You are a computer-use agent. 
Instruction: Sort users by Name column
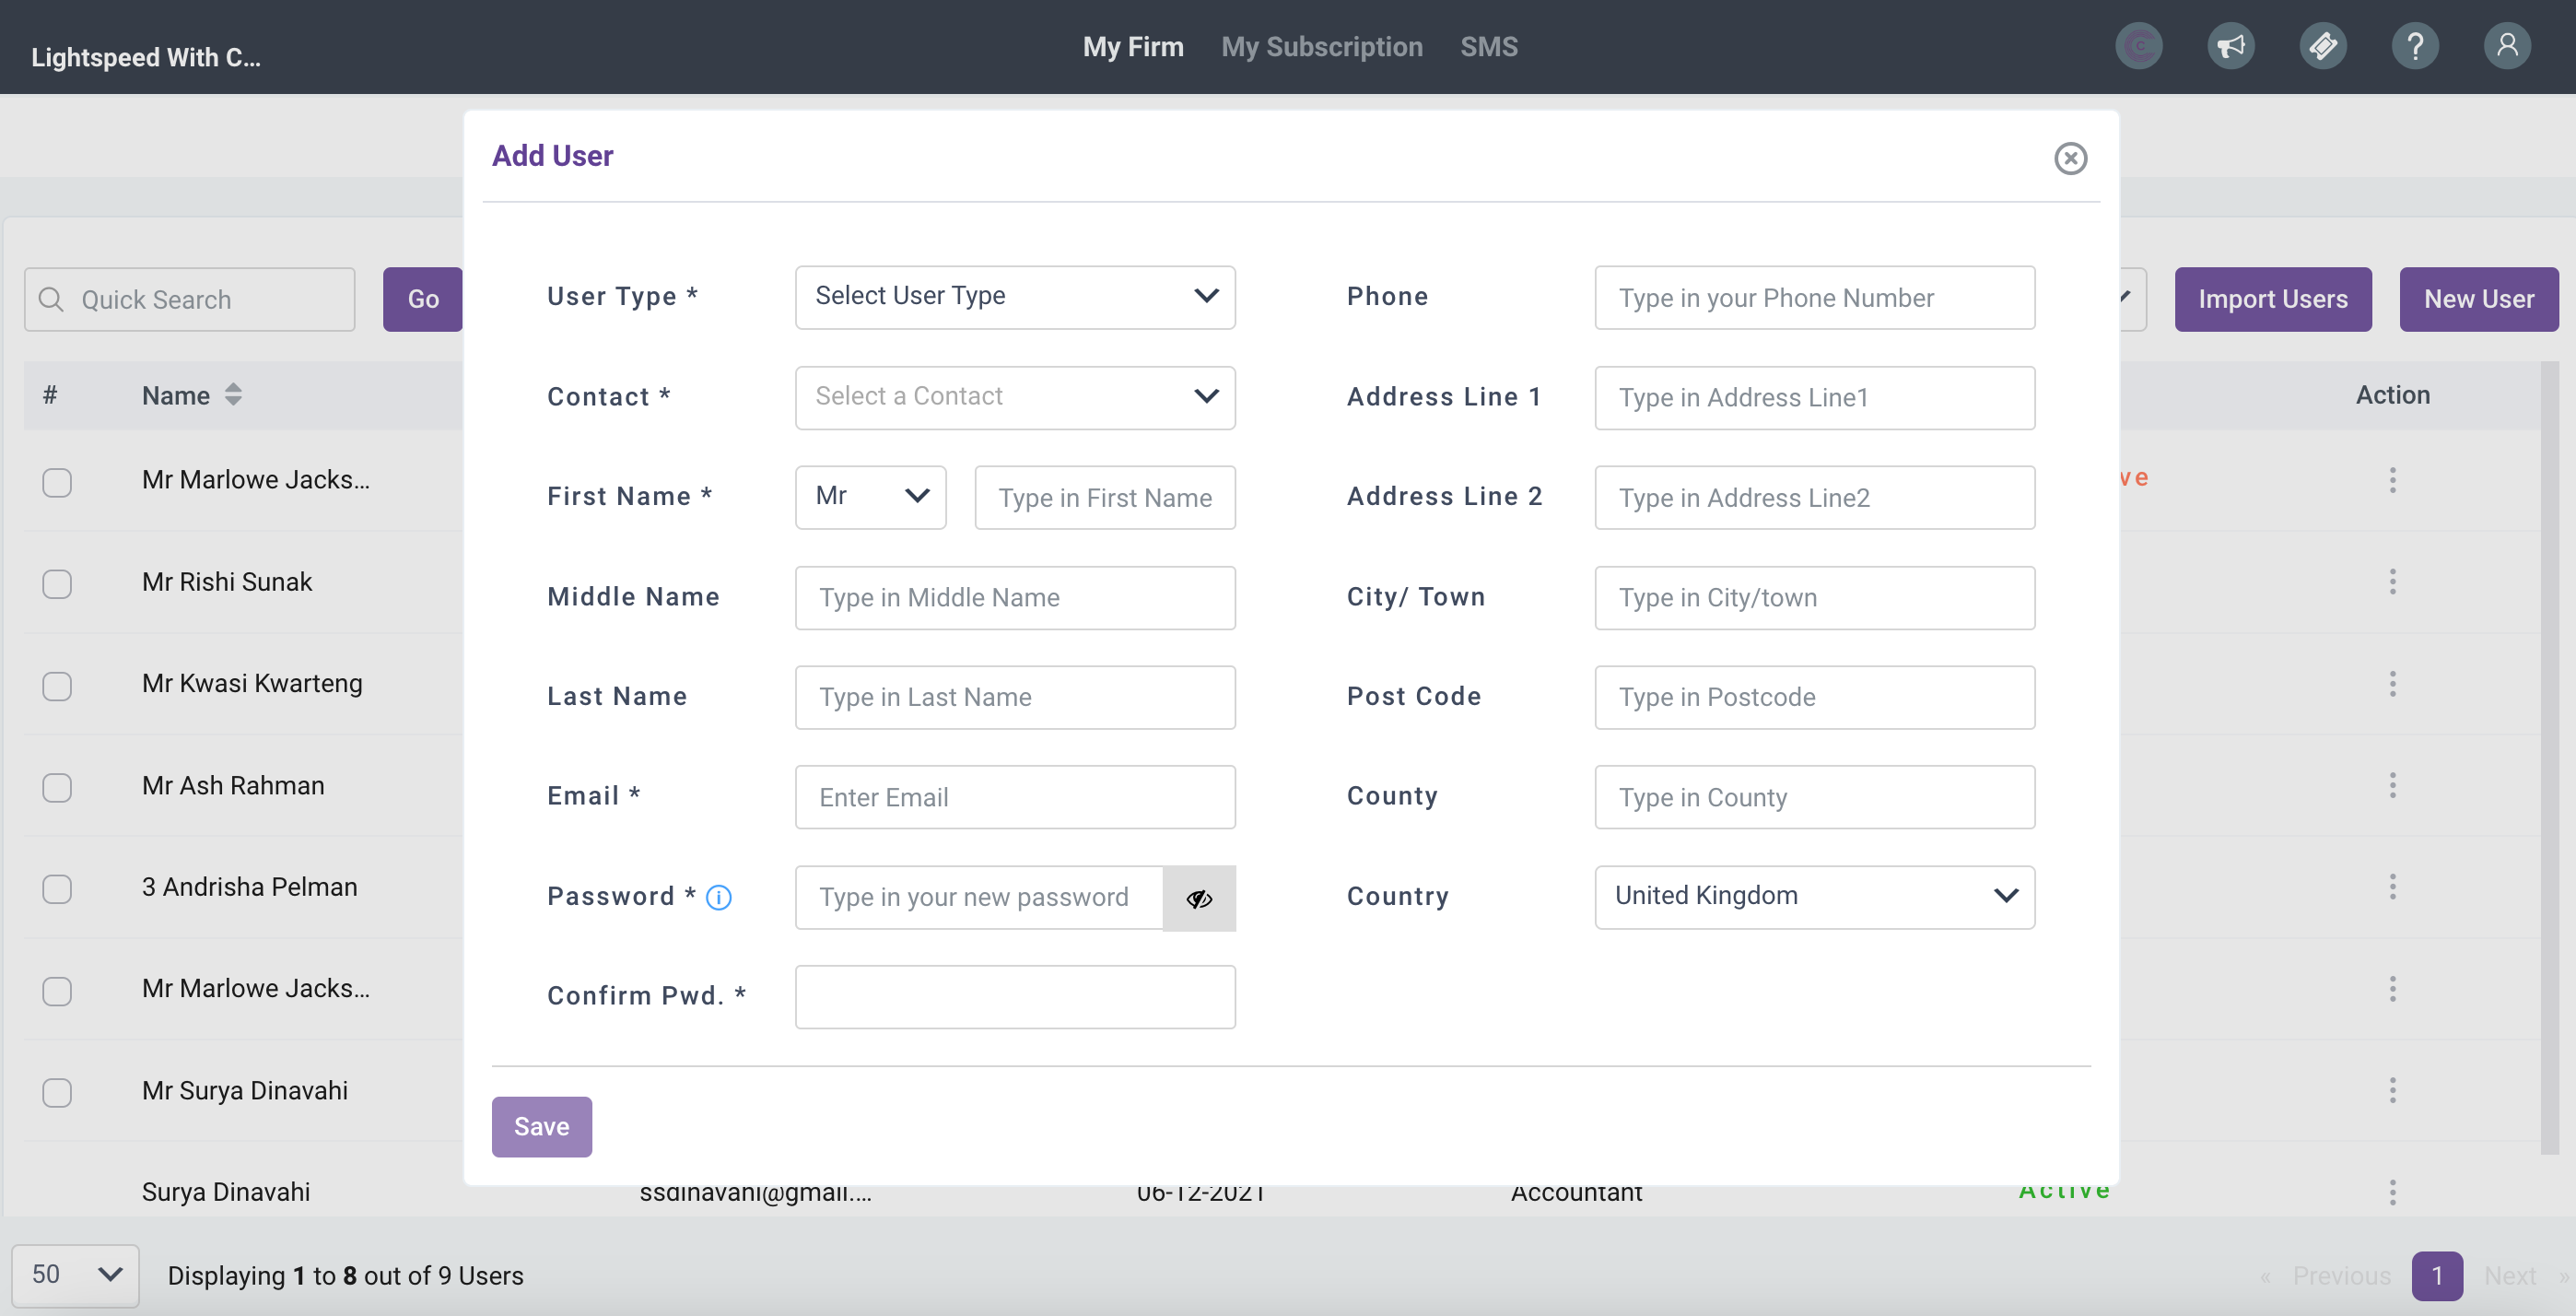(x=232, y=395)
